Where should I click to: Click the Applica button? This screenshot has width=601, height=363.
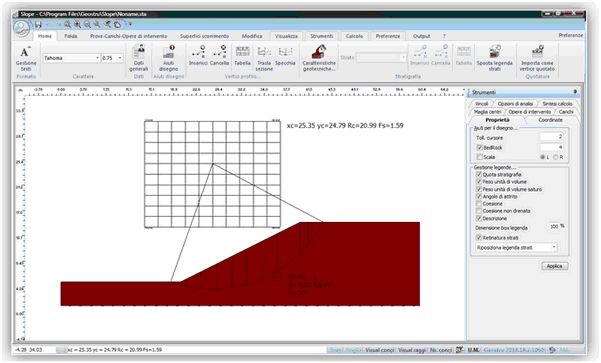tap(554, 266)
